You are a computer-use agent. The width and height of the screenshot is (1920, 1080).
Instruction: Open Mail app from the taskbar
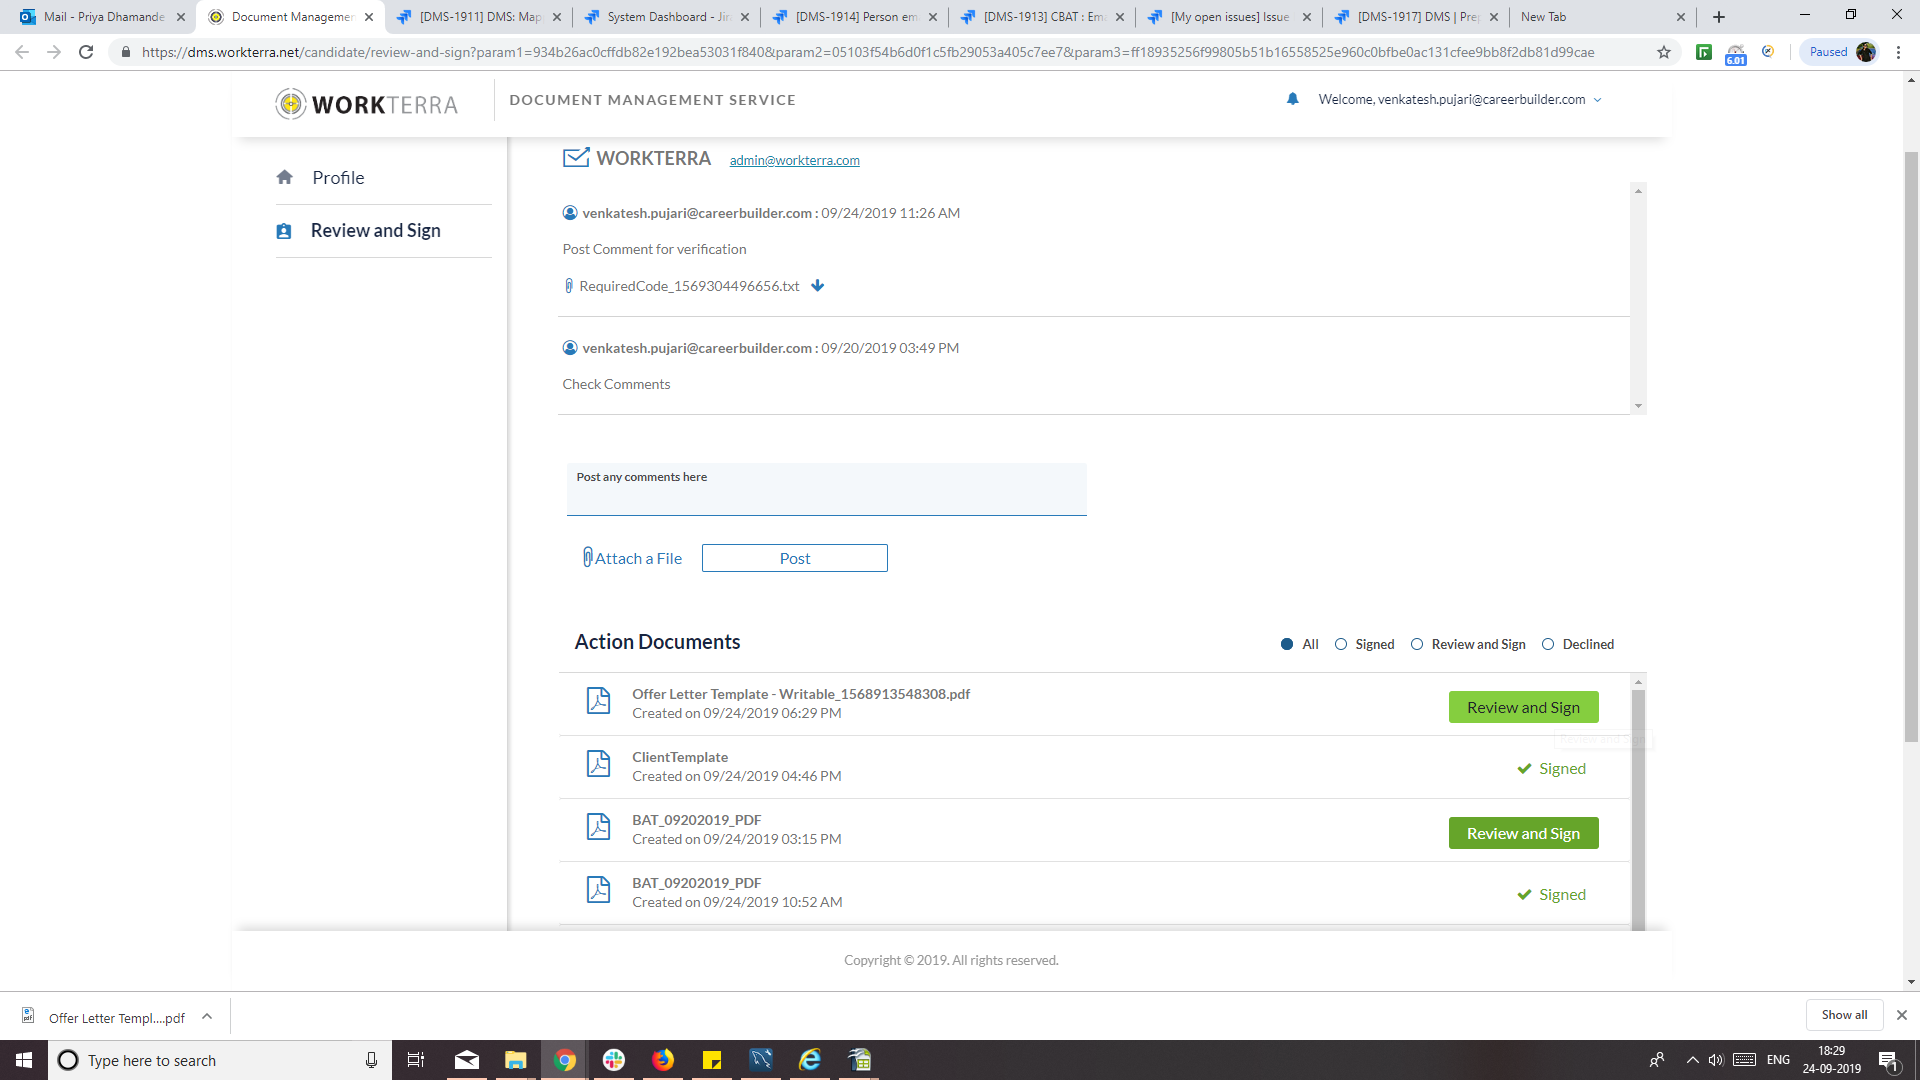(x=467, y=1060)
